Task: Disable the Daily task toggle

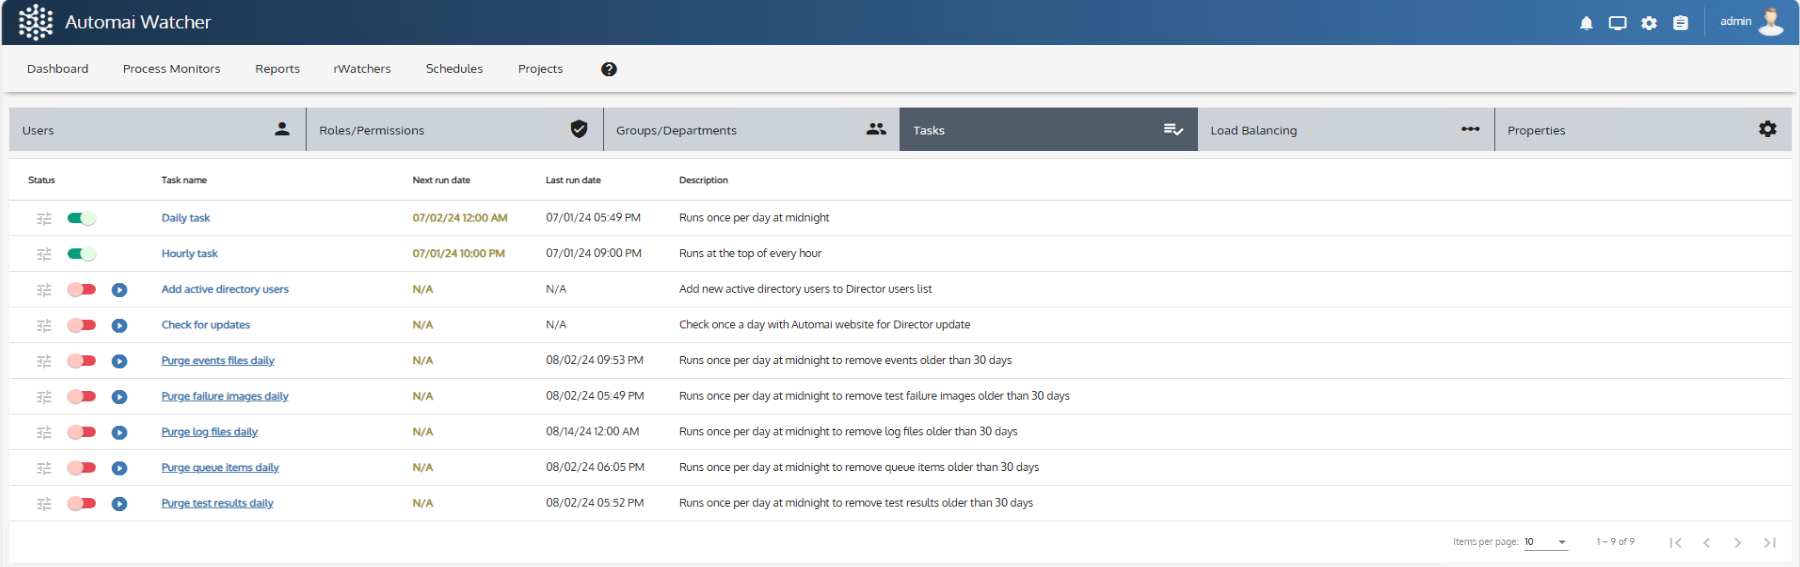Action: point(82,218)
